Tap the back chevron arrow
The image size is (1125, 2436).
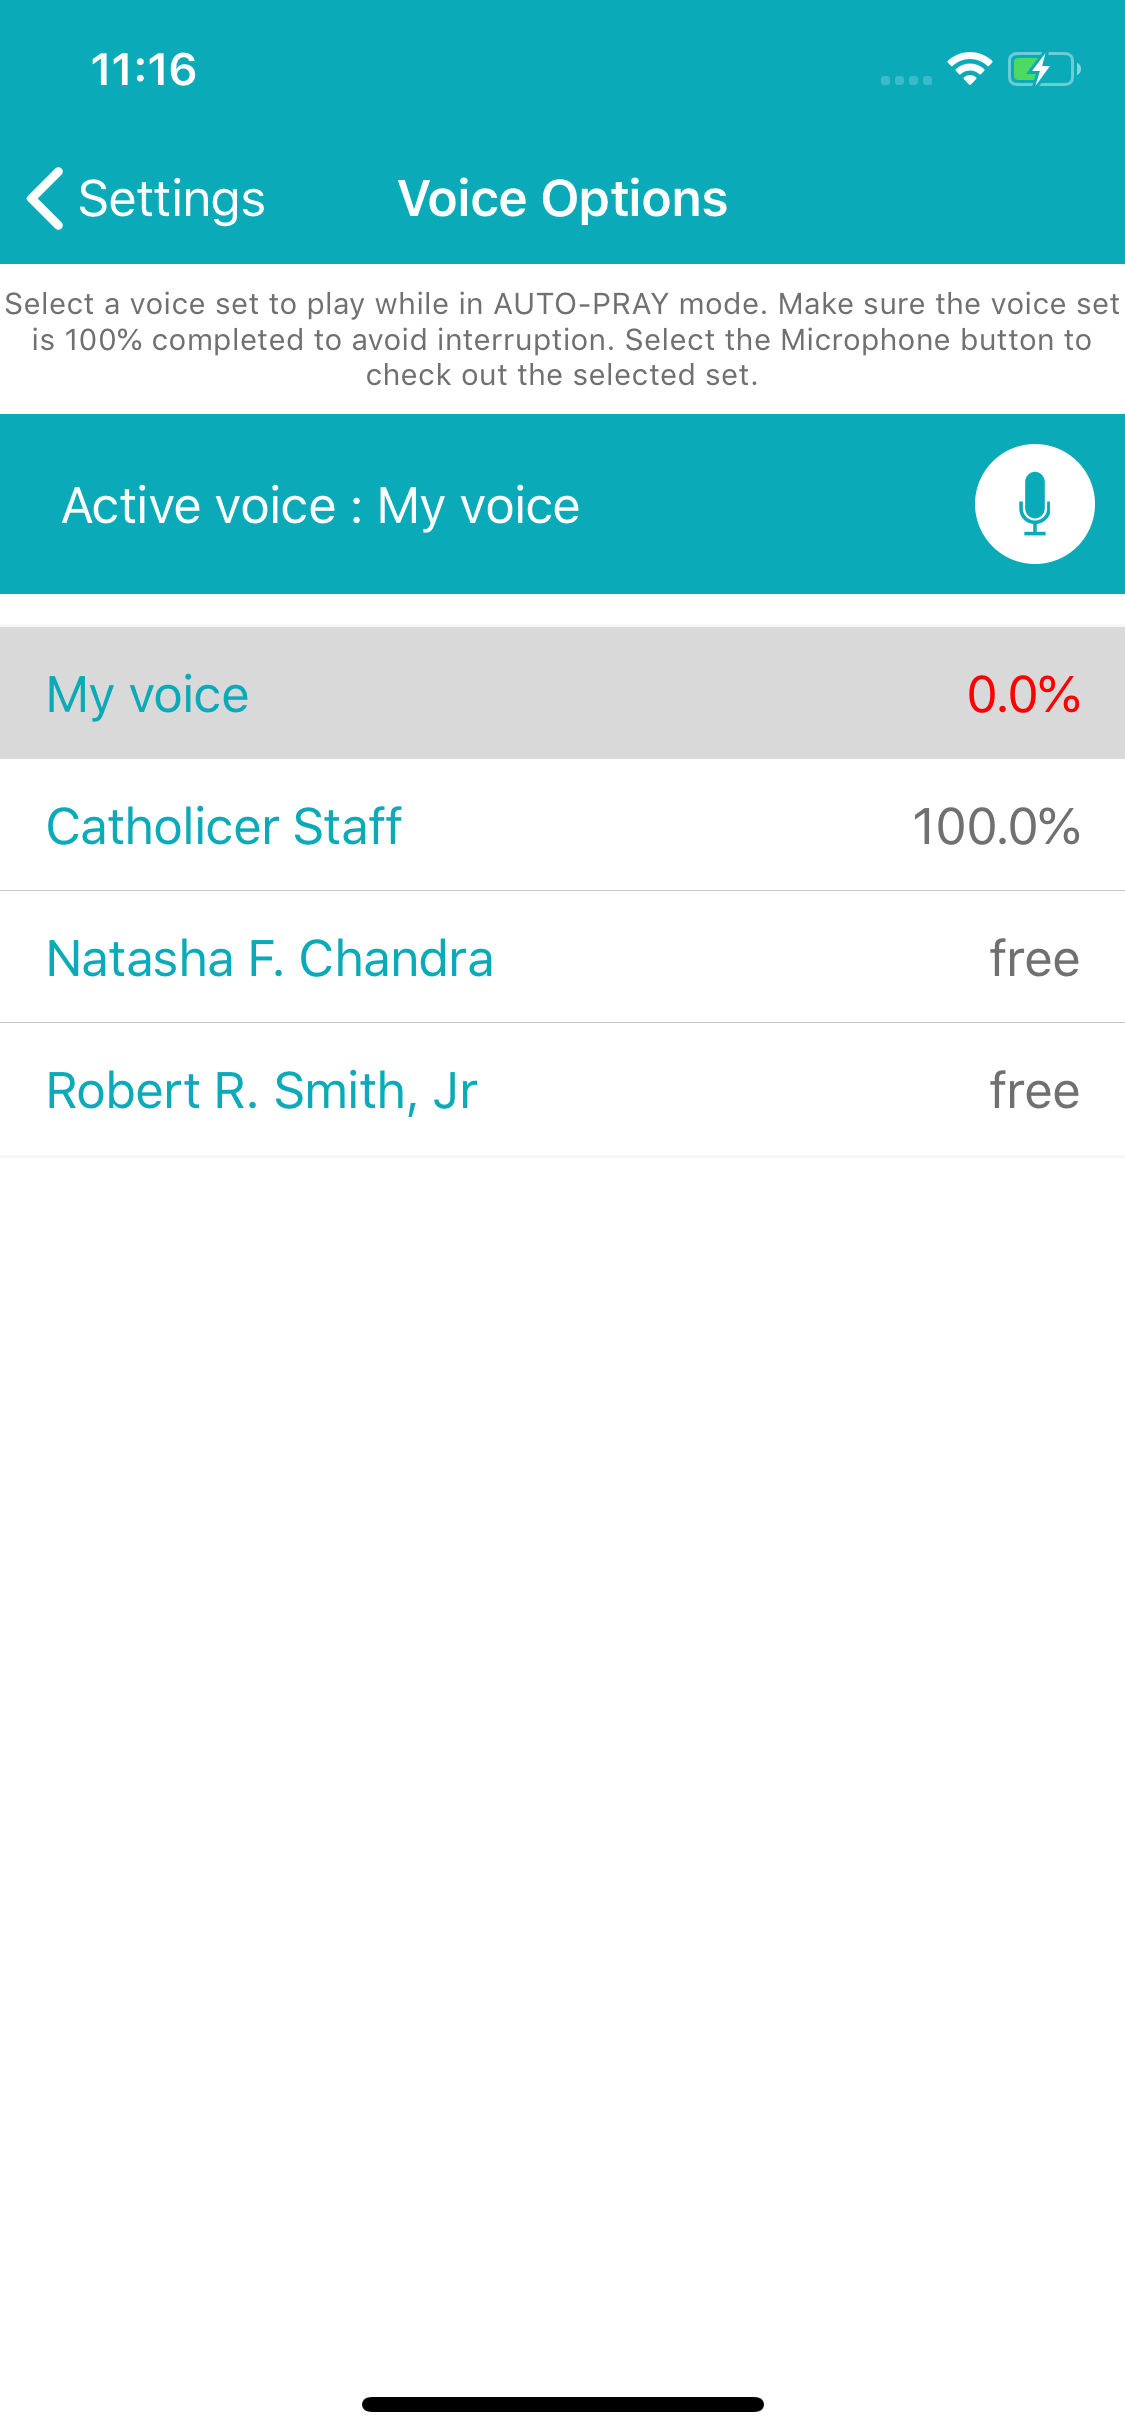[x=45, y=198]
